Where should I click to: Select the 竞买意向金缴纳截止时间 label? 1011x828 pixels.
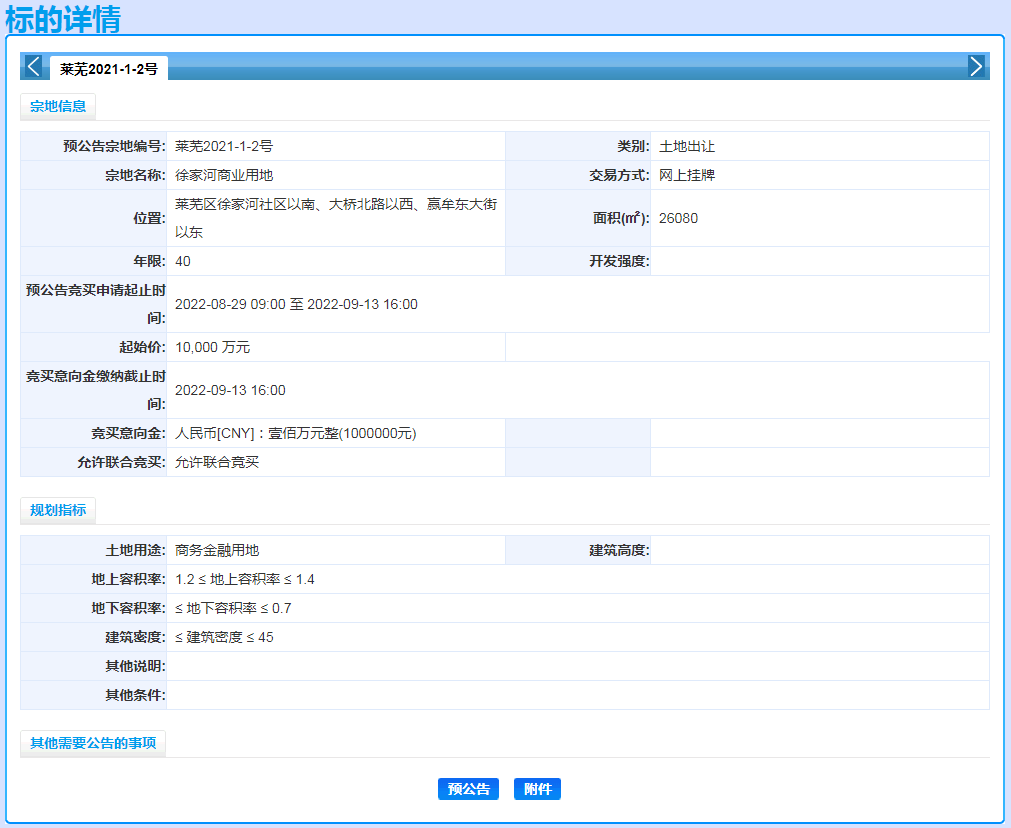click(x=95, y=390)
